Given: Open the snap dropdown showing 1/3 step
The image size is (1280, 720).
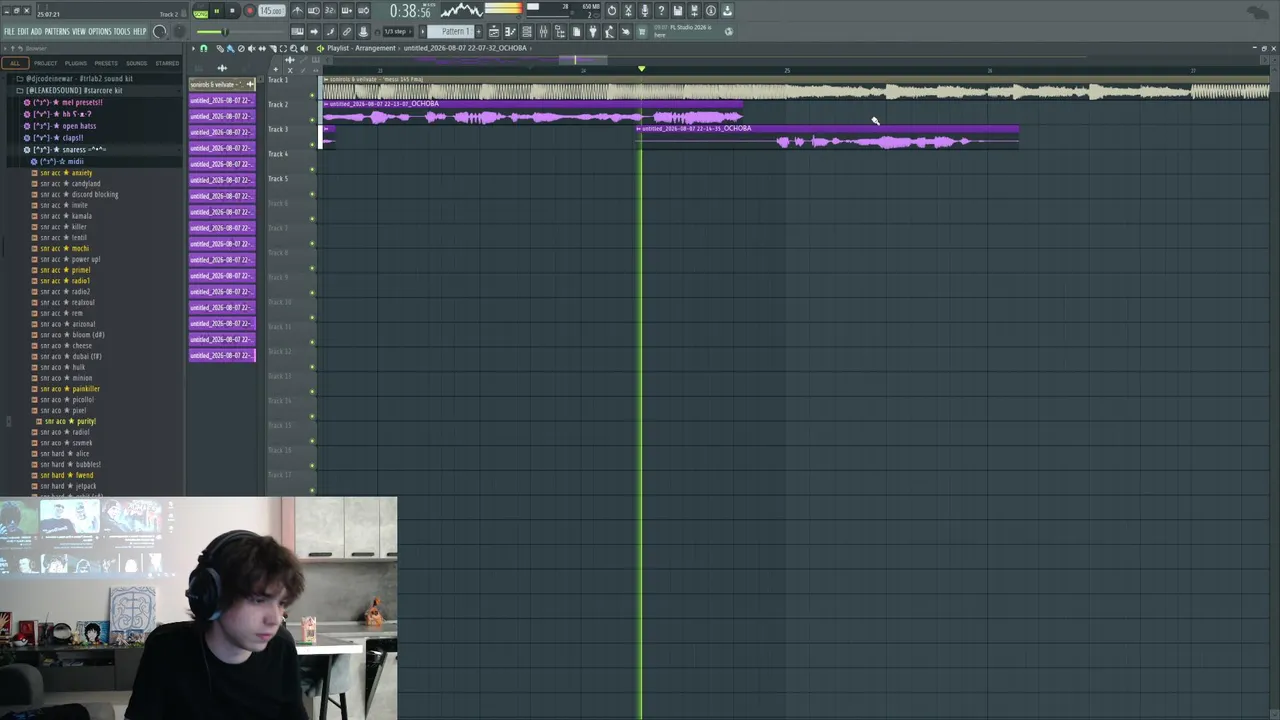Looking at the screenshot, I should 396,32.
